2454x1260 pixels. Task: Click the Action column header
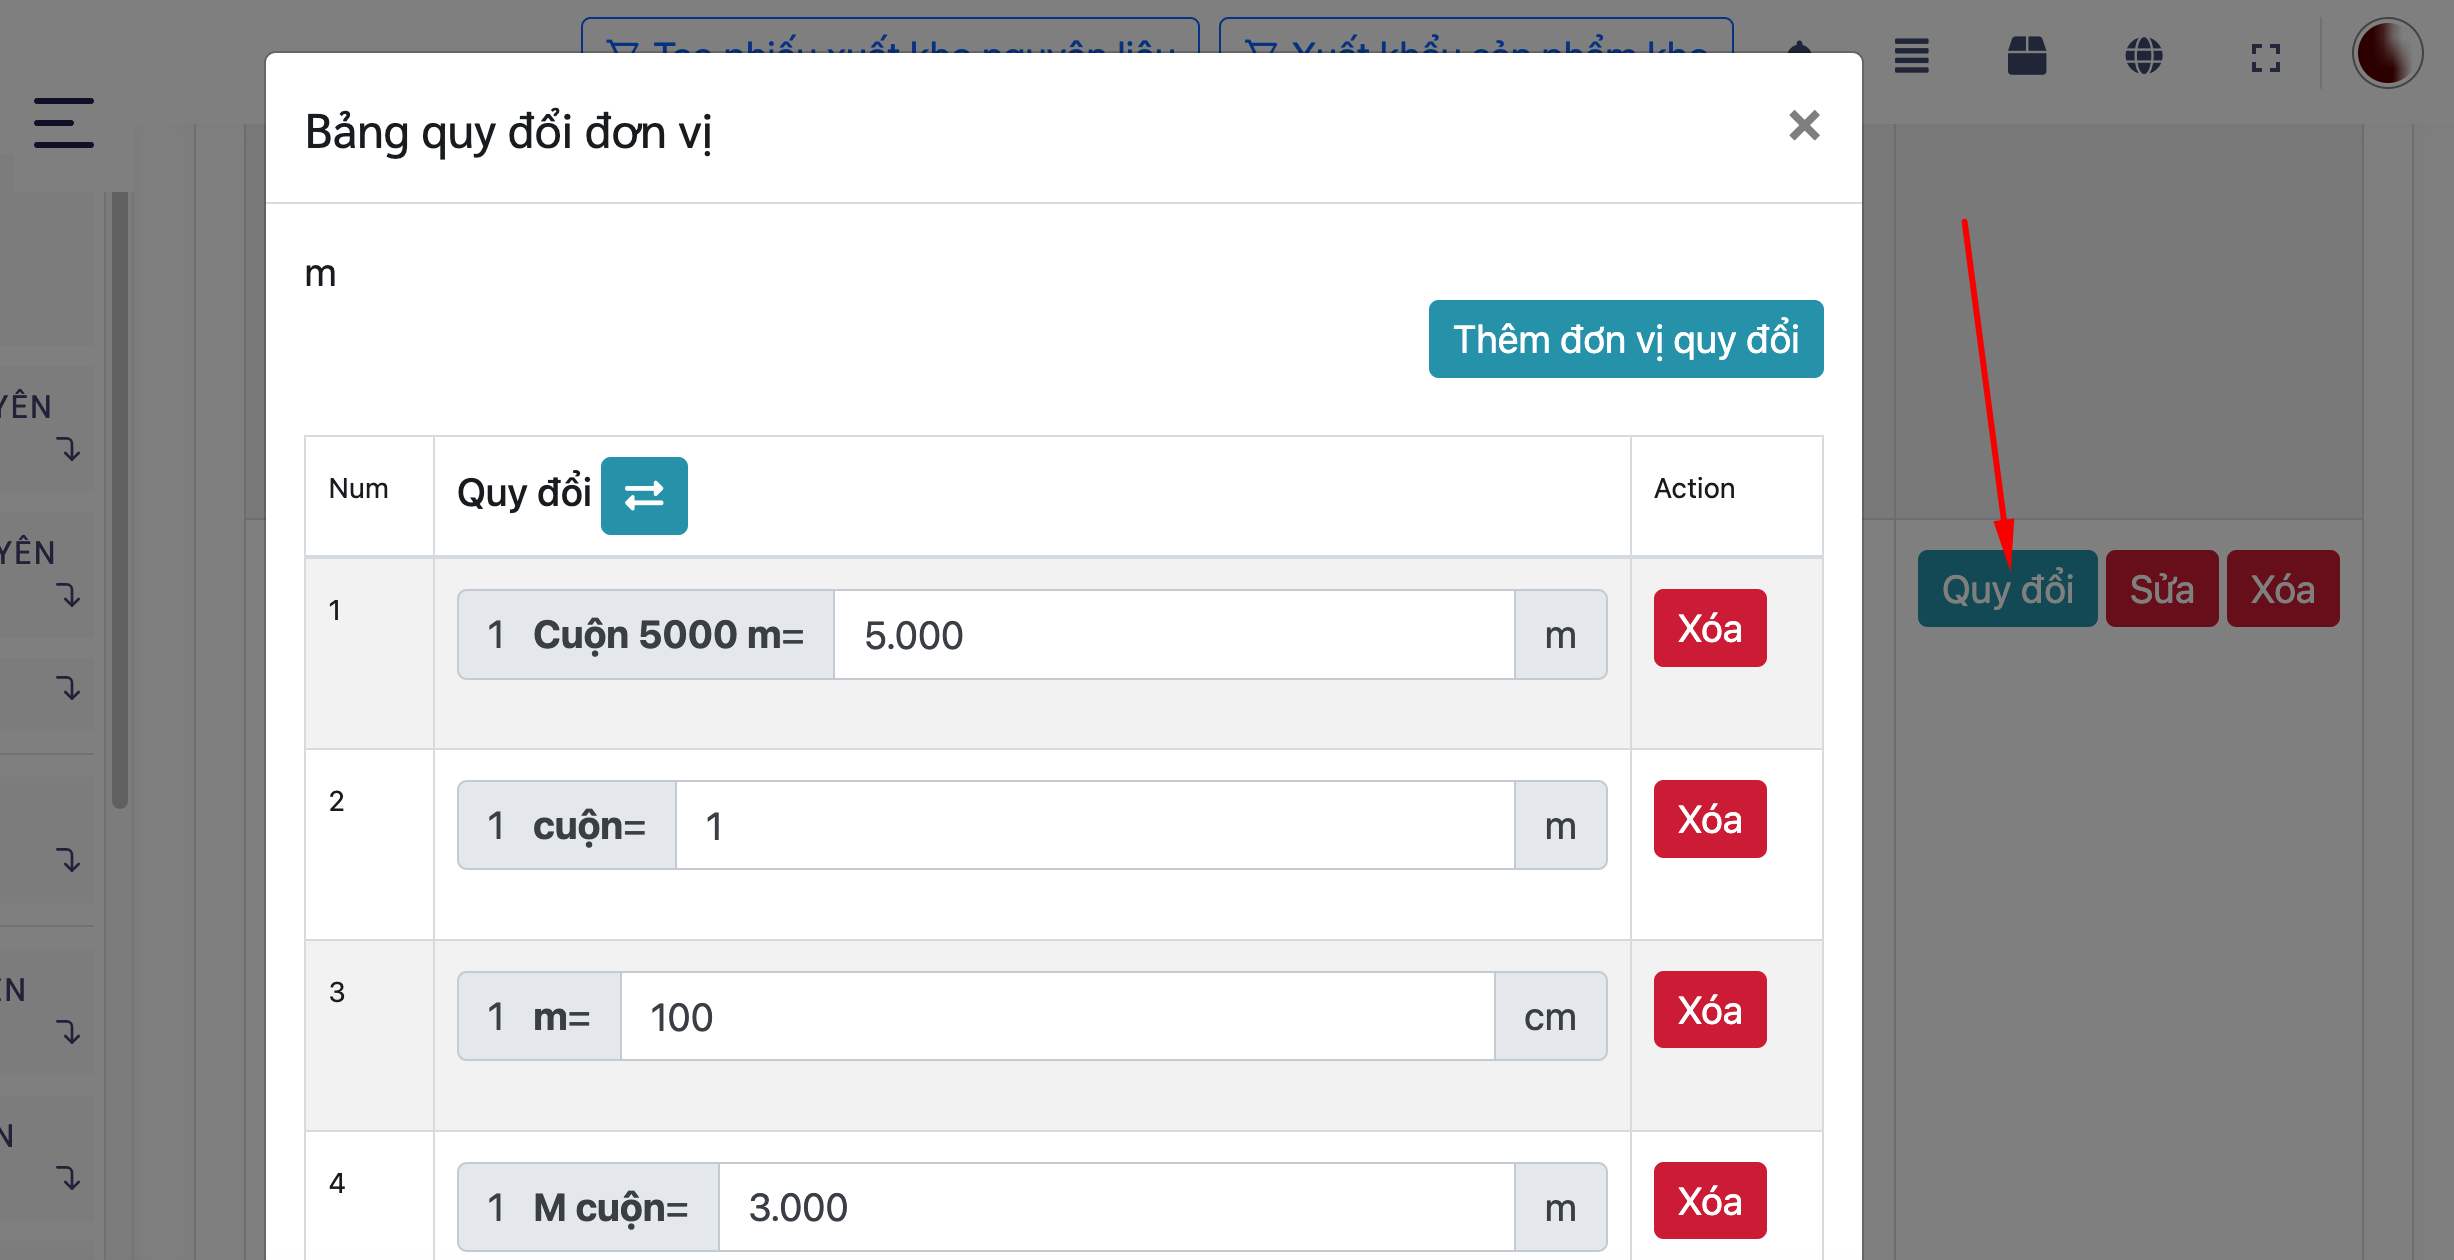point(1694,489)
